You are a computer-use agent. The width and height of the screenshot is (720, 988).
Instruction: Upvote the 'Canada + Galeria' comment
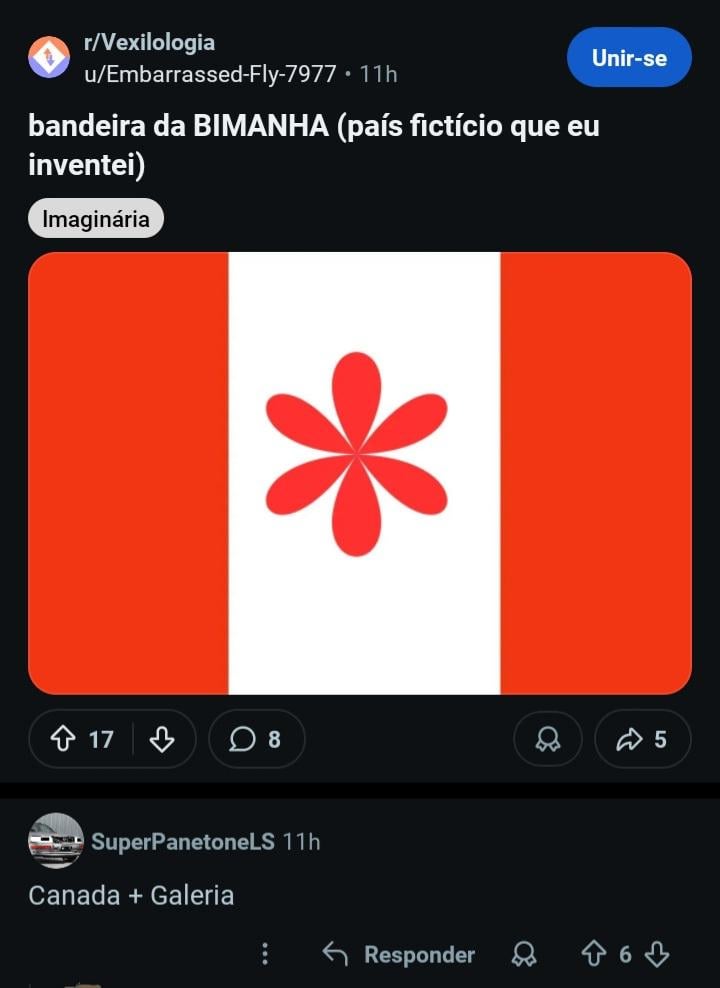click(x=594, y=954)
